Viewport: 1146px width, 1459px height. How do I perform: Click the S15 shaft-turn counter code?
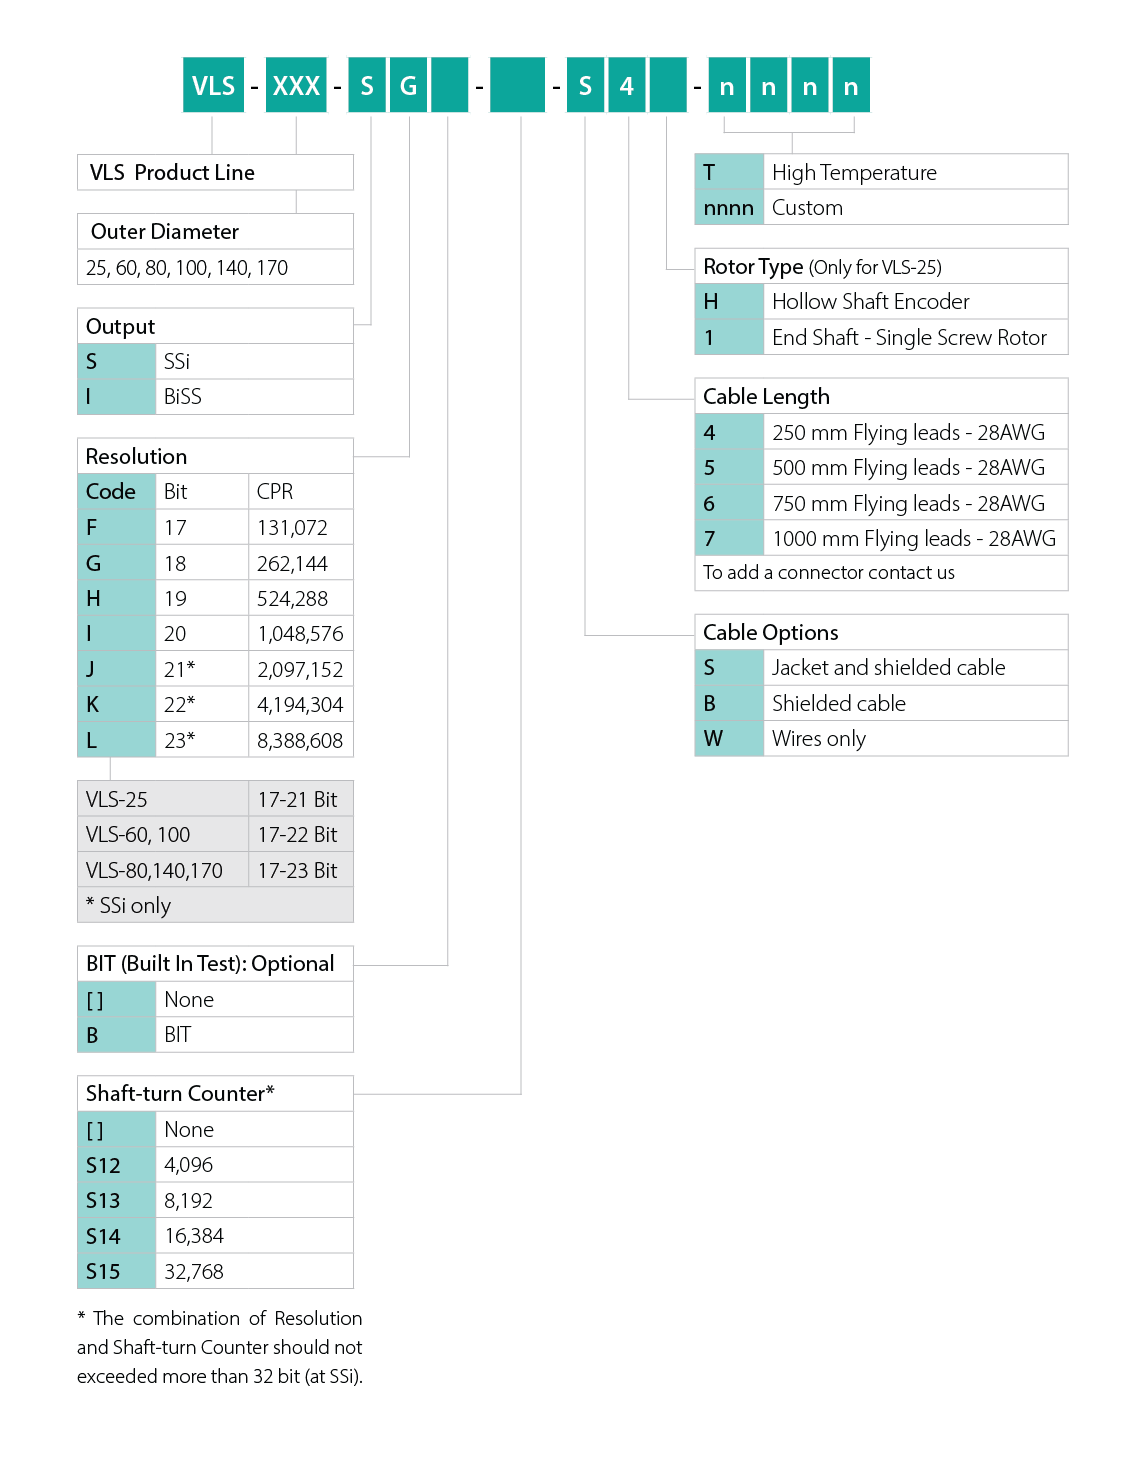click(x=103, y=1272)
